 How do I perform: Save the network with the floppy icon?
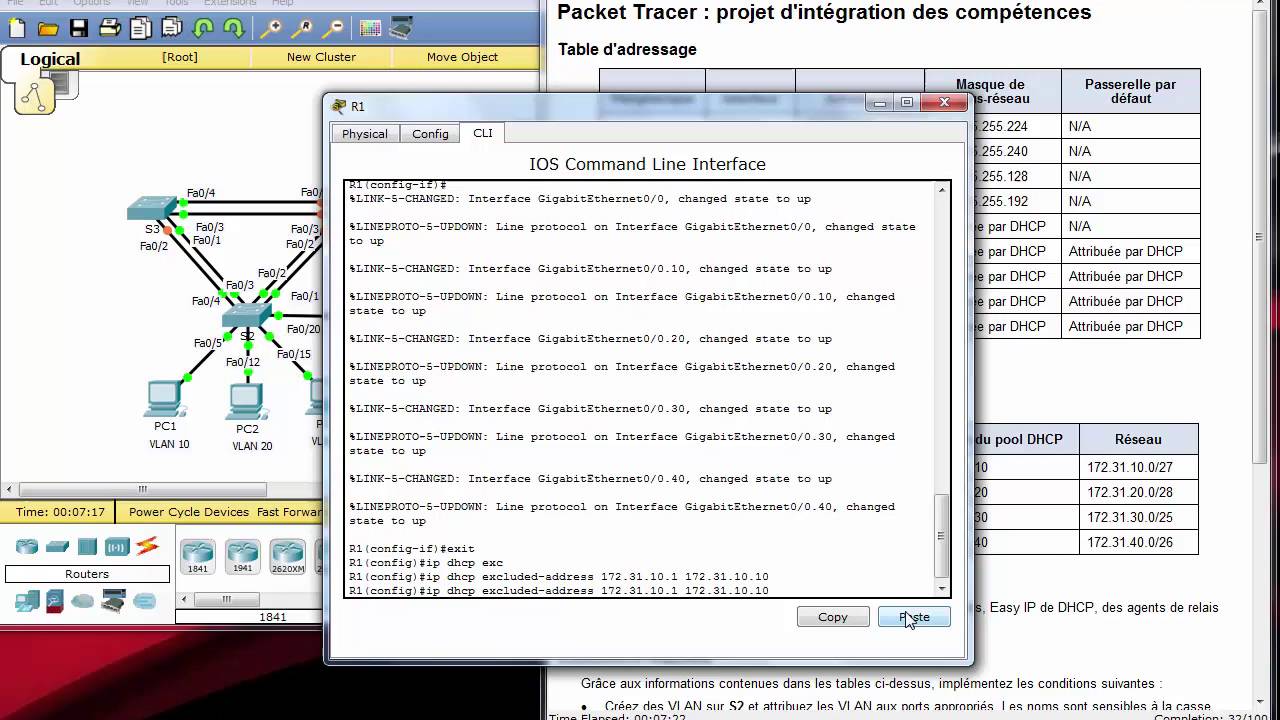79,28
